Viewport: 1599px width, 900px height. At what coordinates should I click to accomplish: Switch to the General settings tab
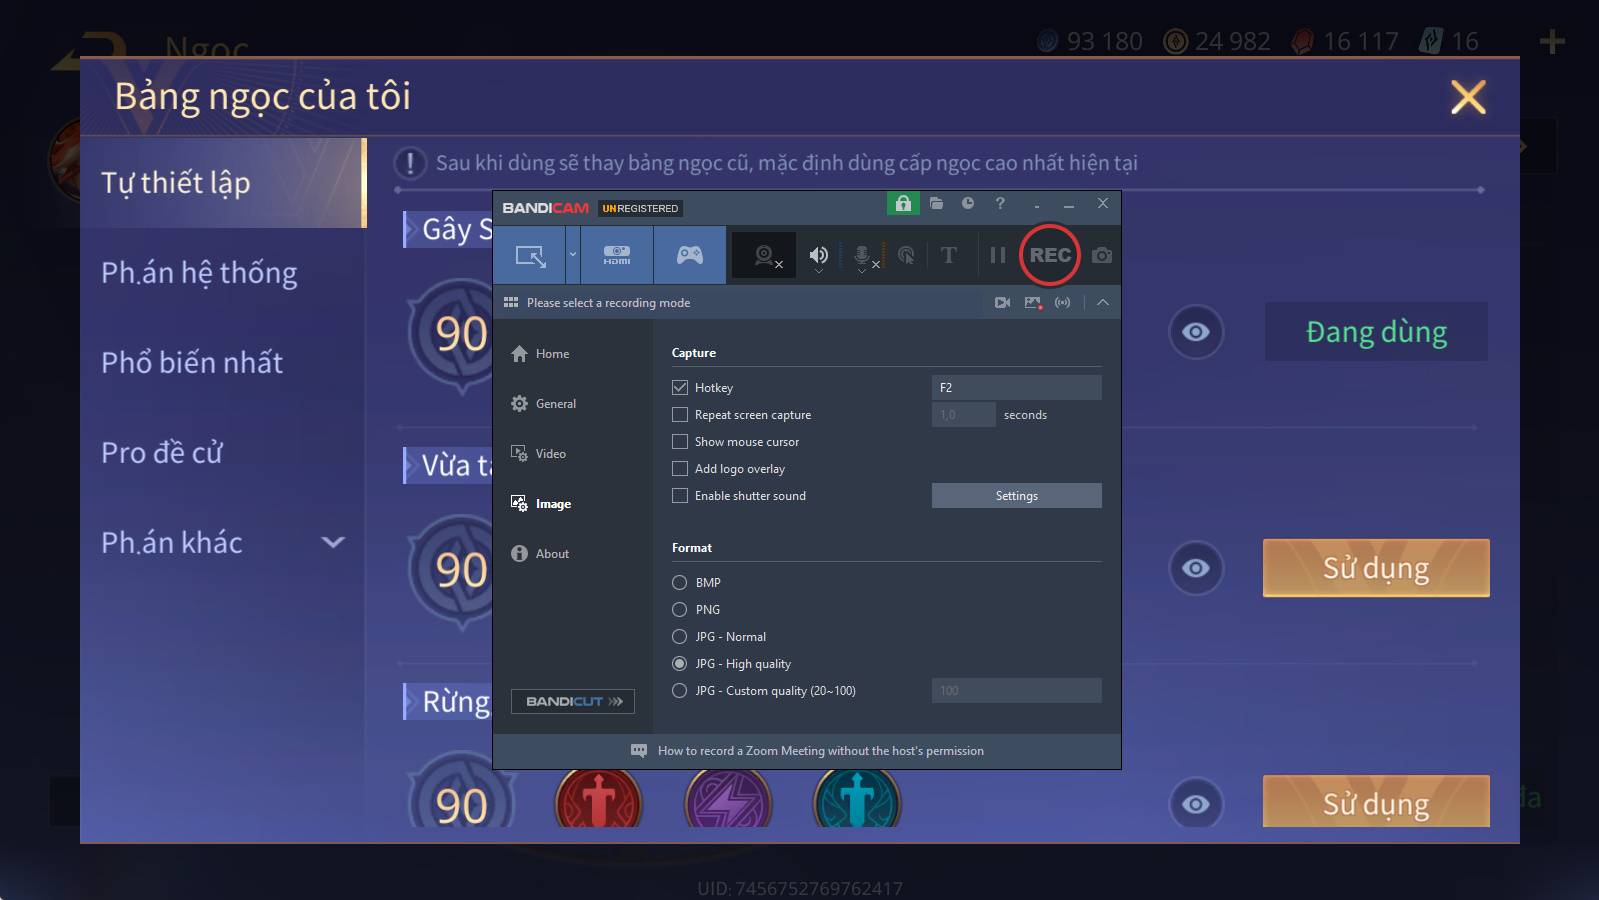point(555,404)
